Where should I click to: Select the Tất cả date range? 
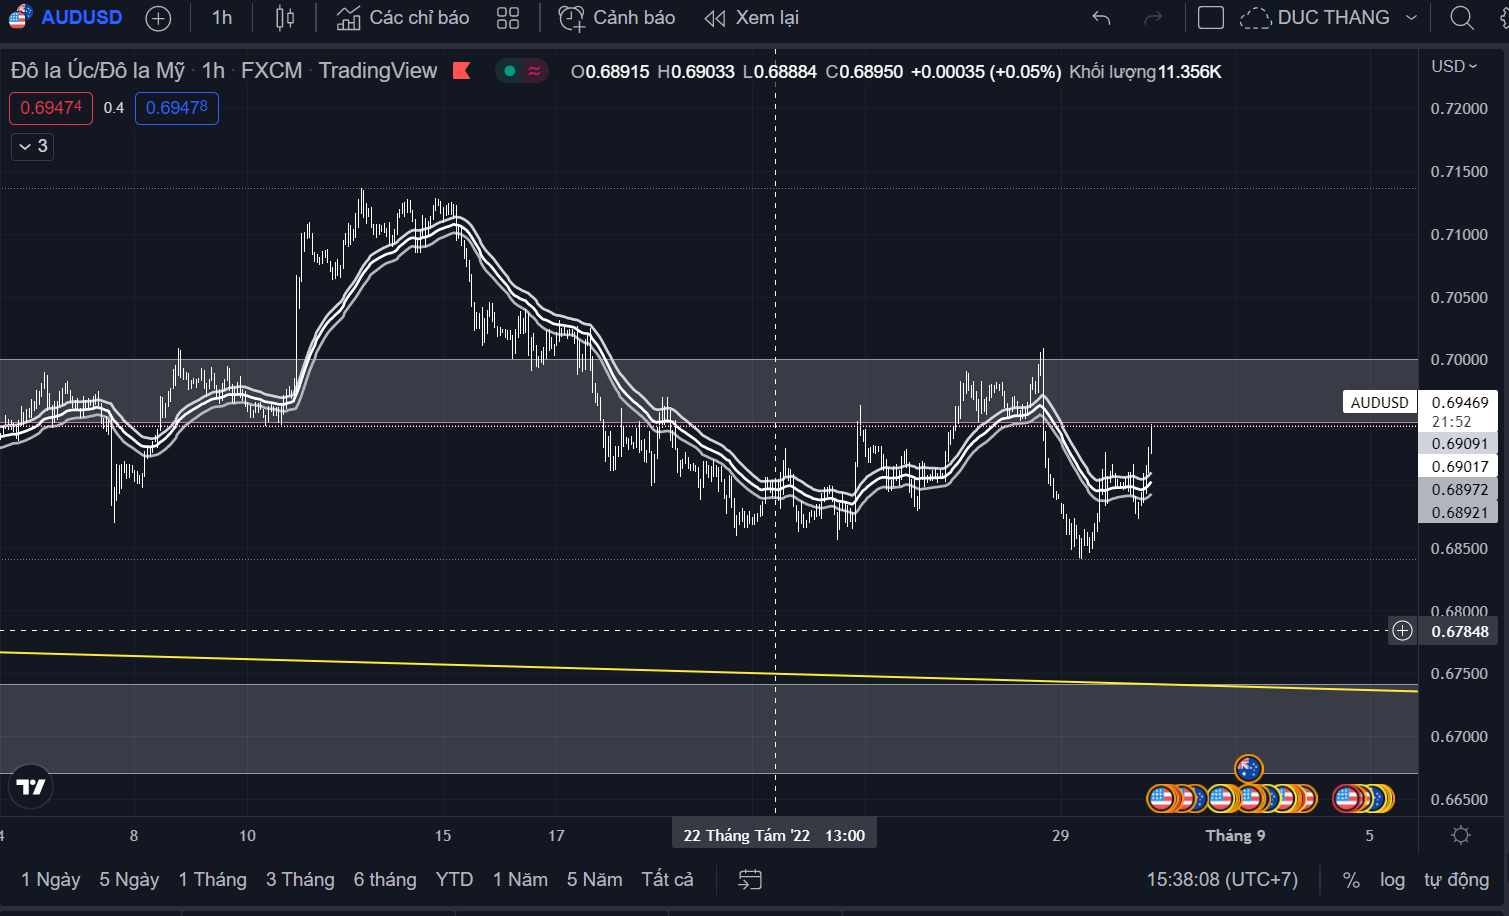point(667,880)
